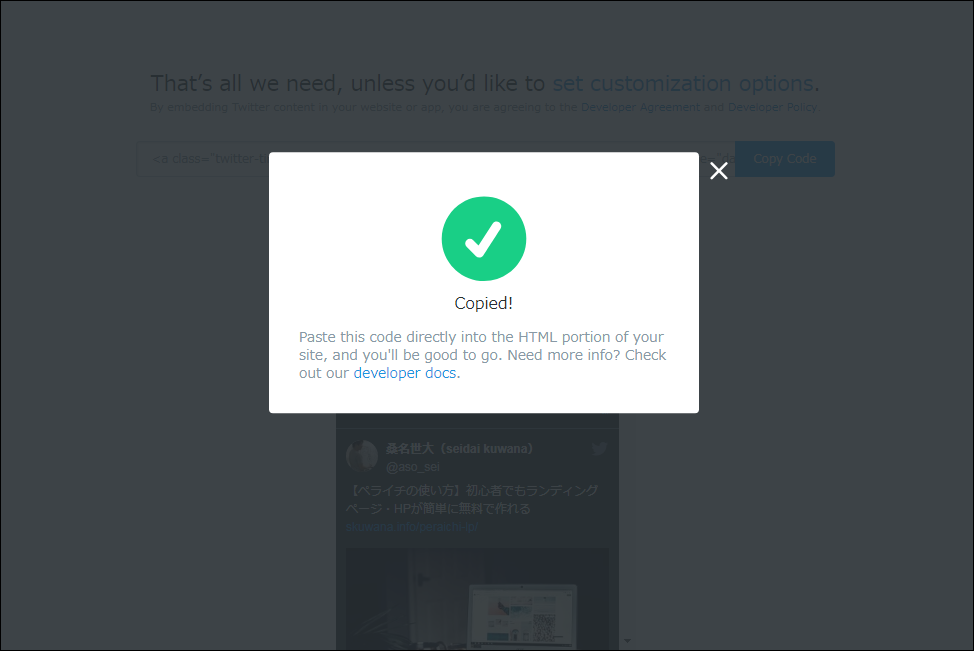Screen dimensions: 974x651
Task: Open the developer docs link
Action: pos(404,373)
